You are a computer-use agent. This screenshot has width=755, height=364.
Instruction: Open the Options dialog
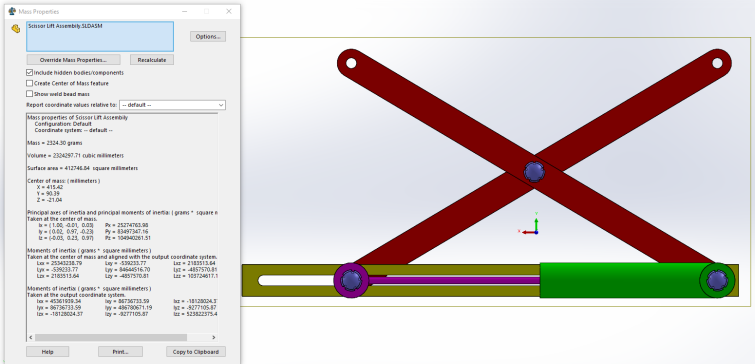tap(208, 37)
